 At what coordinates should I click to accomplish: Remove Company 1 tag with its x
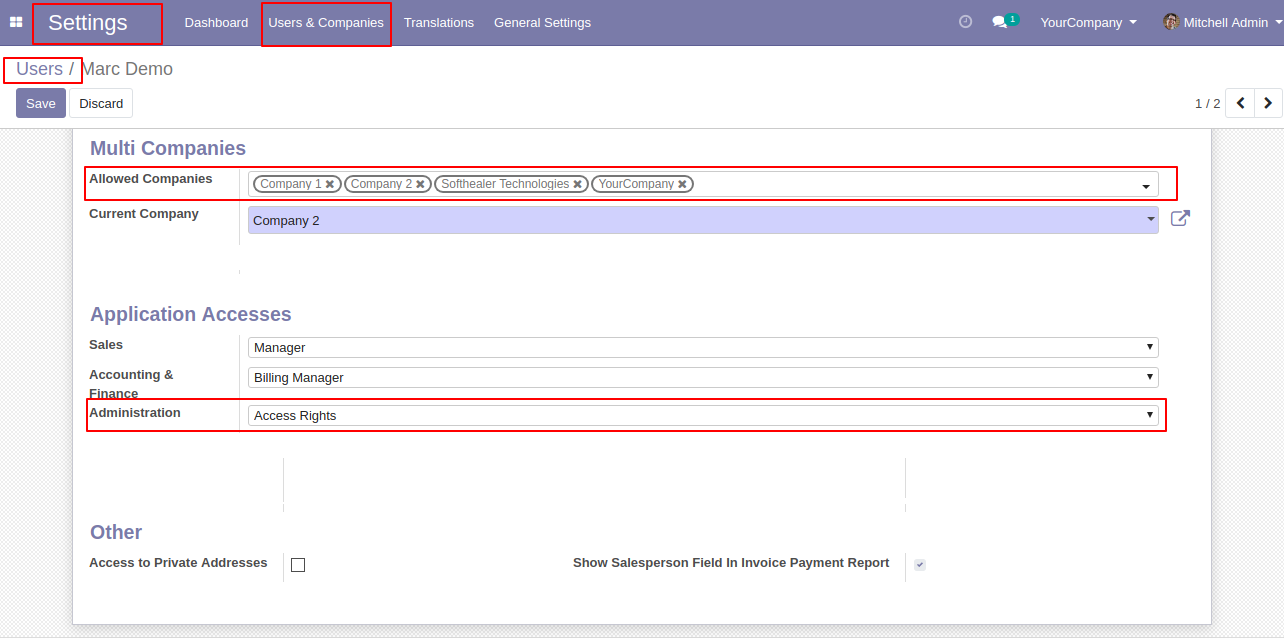(x=330, y=184)
